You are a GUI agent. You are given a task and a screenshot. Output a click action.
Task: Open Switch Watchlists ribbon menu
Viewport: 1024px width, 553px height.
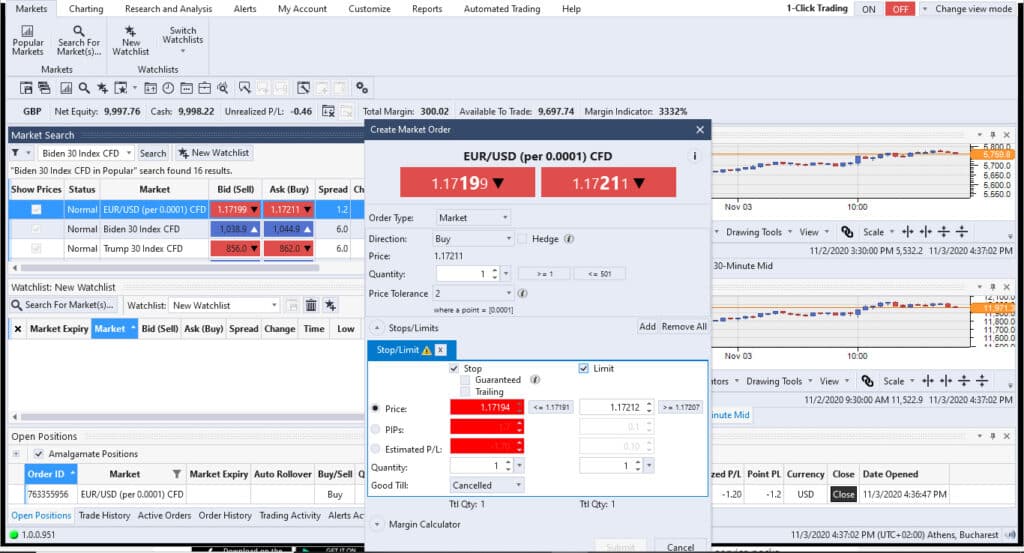(183, 39)
